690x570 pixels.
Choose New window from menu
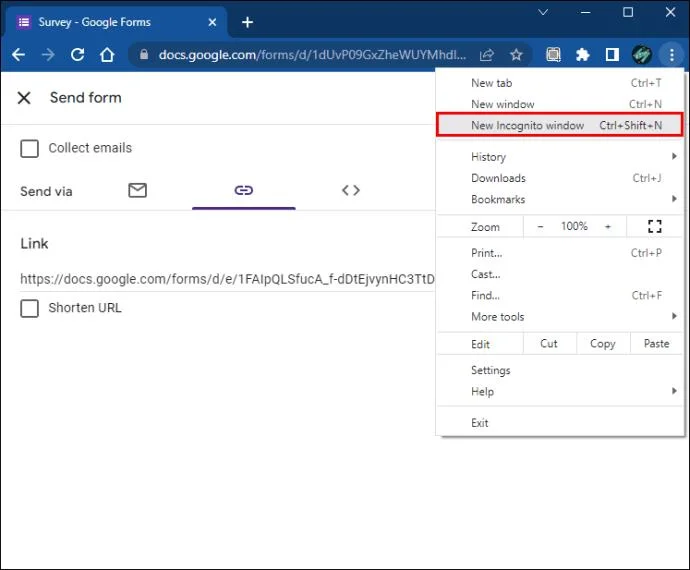point(560,104)
